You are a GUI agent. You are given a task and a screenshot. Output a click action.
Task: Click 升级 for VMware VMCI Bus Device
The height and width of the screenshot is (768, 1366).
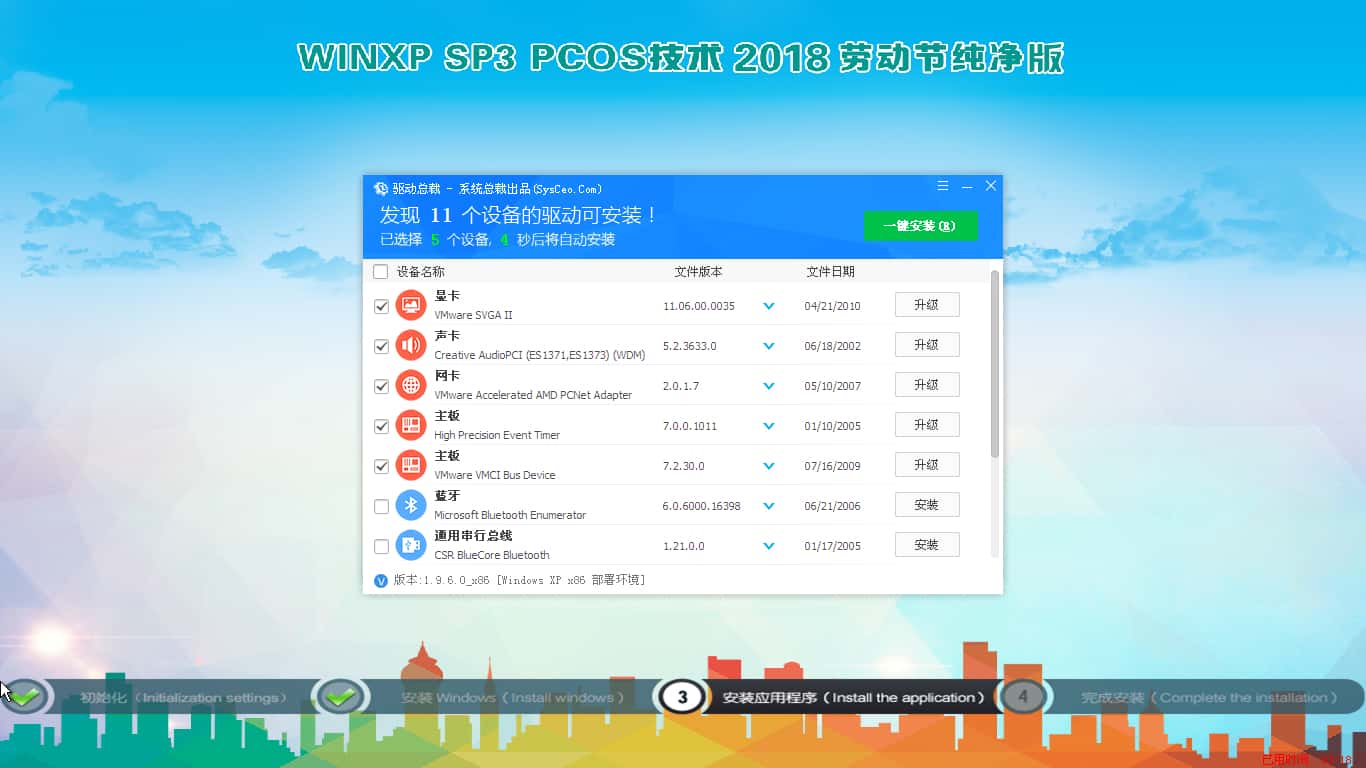pos(927,465)
